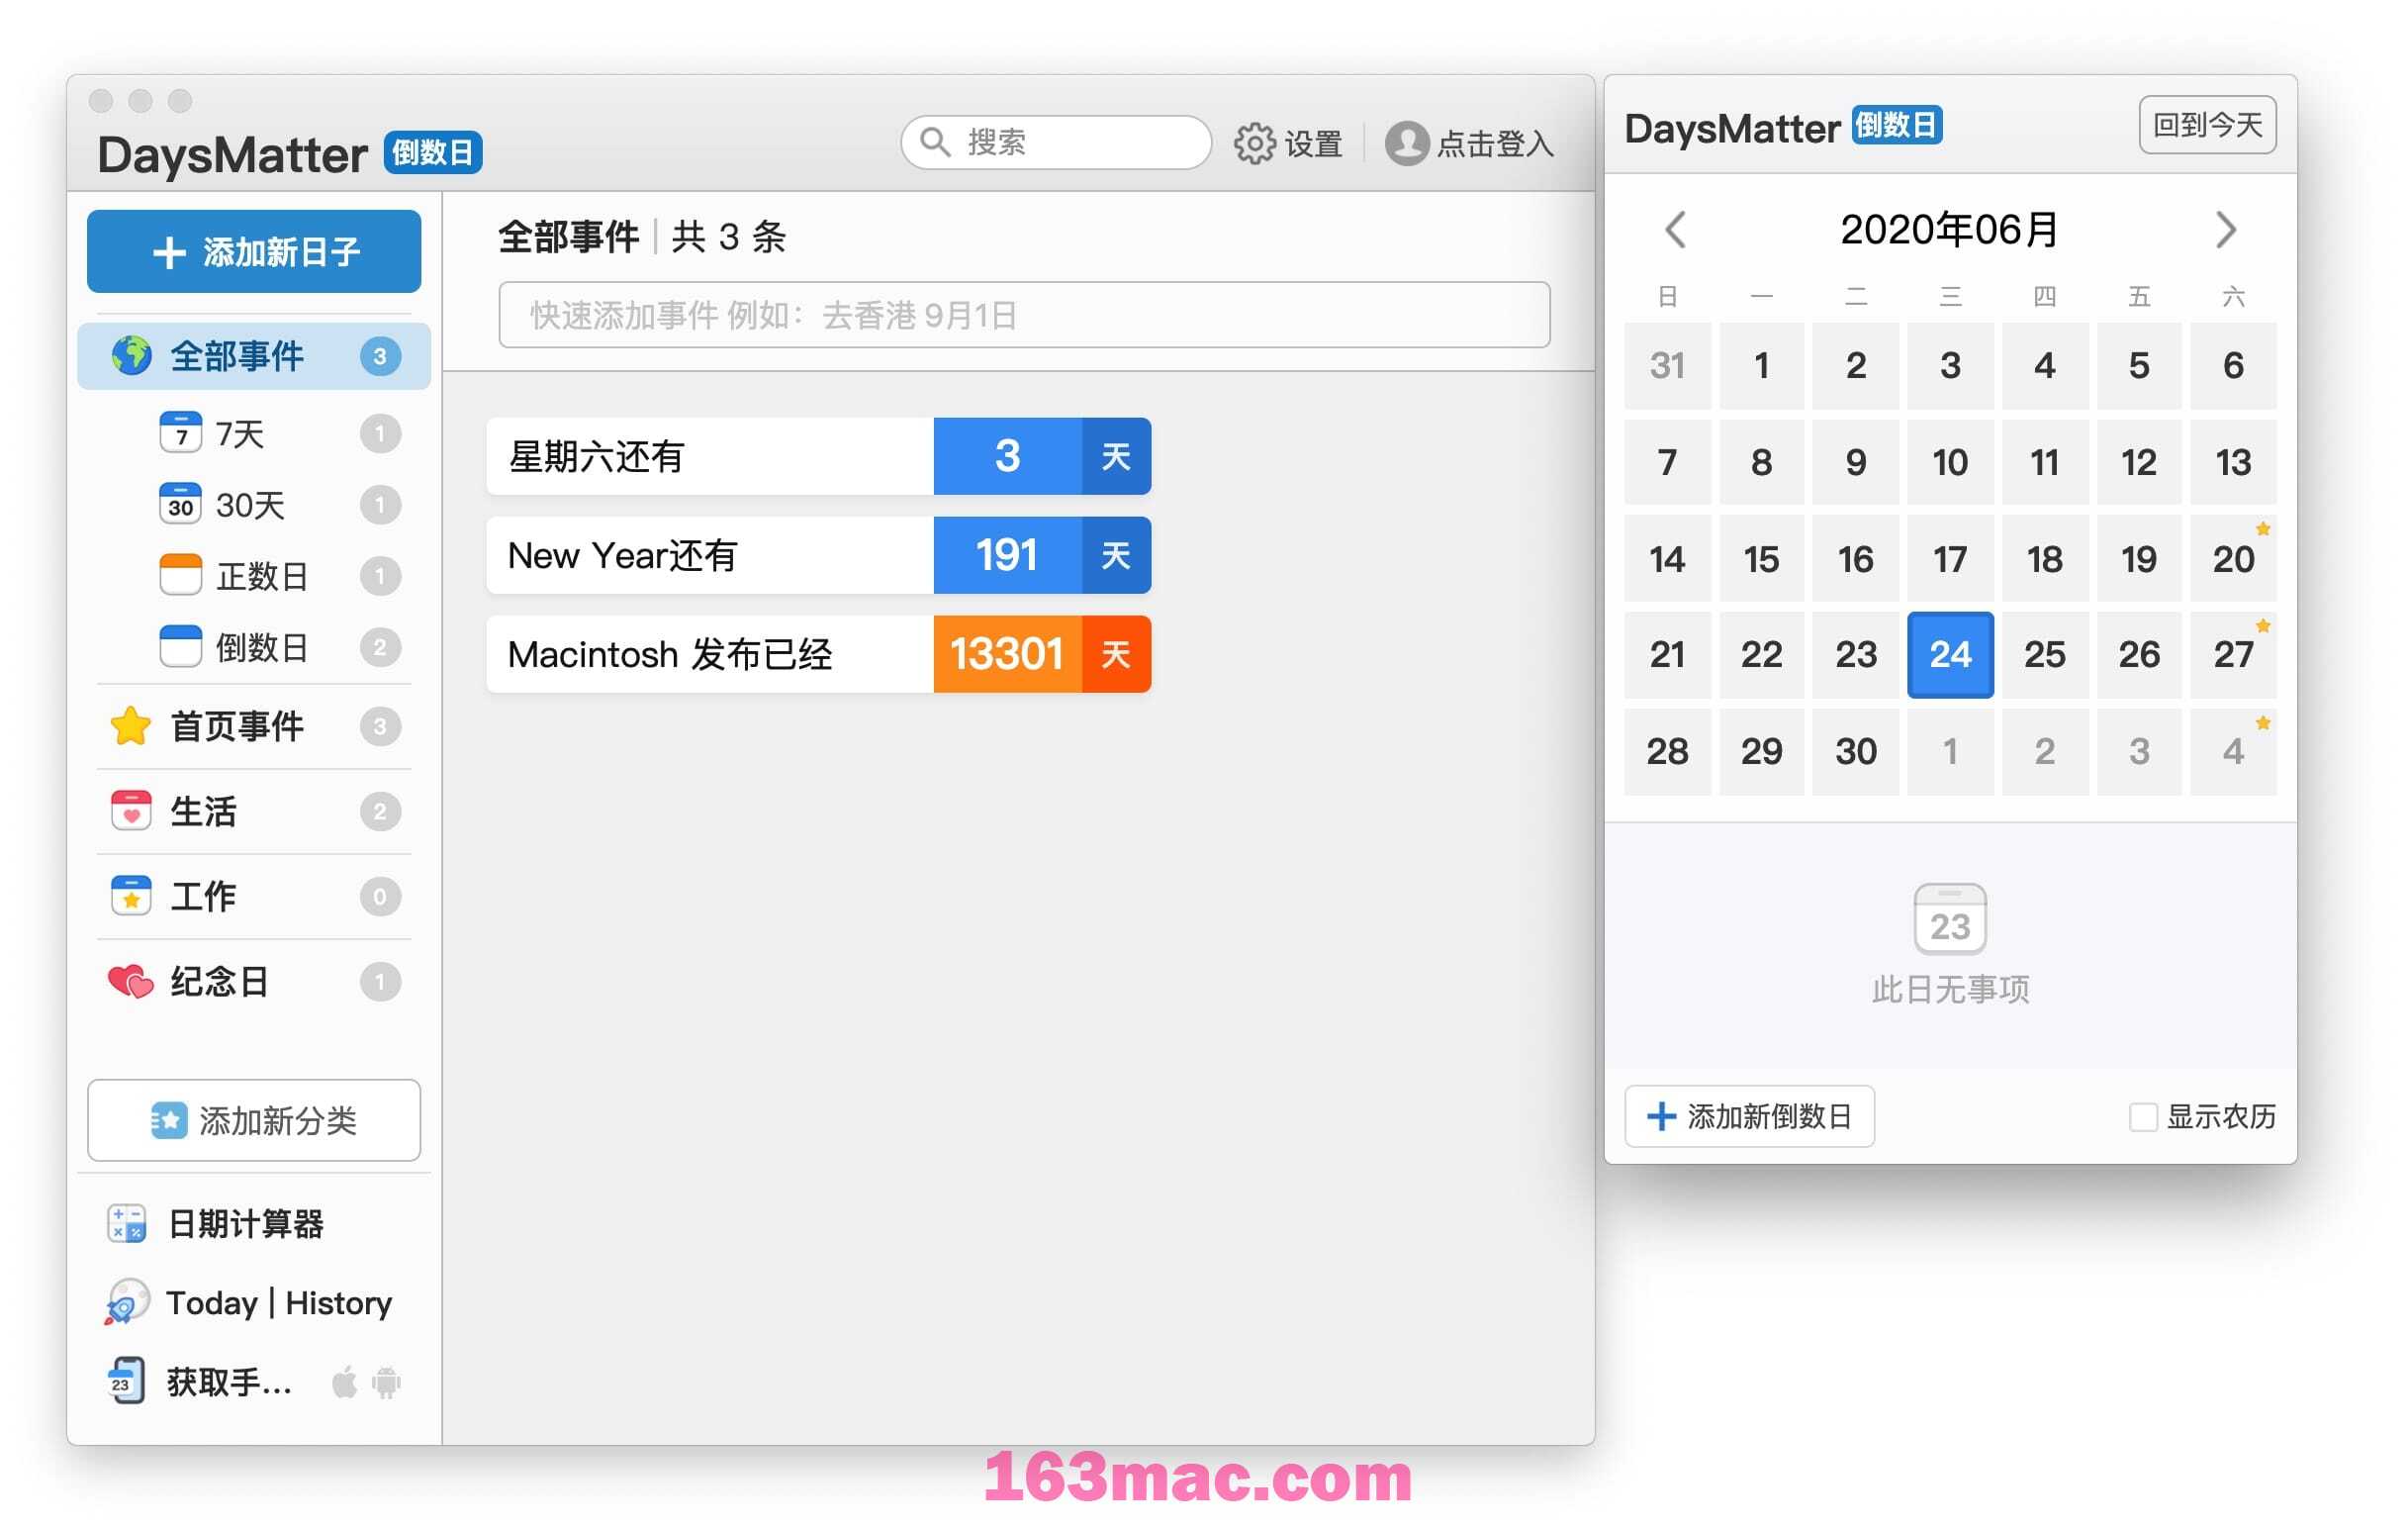Select 全部事件 in the sidebar
The width and height of the screenshot is (2408, 1528).
click(254, 356)
